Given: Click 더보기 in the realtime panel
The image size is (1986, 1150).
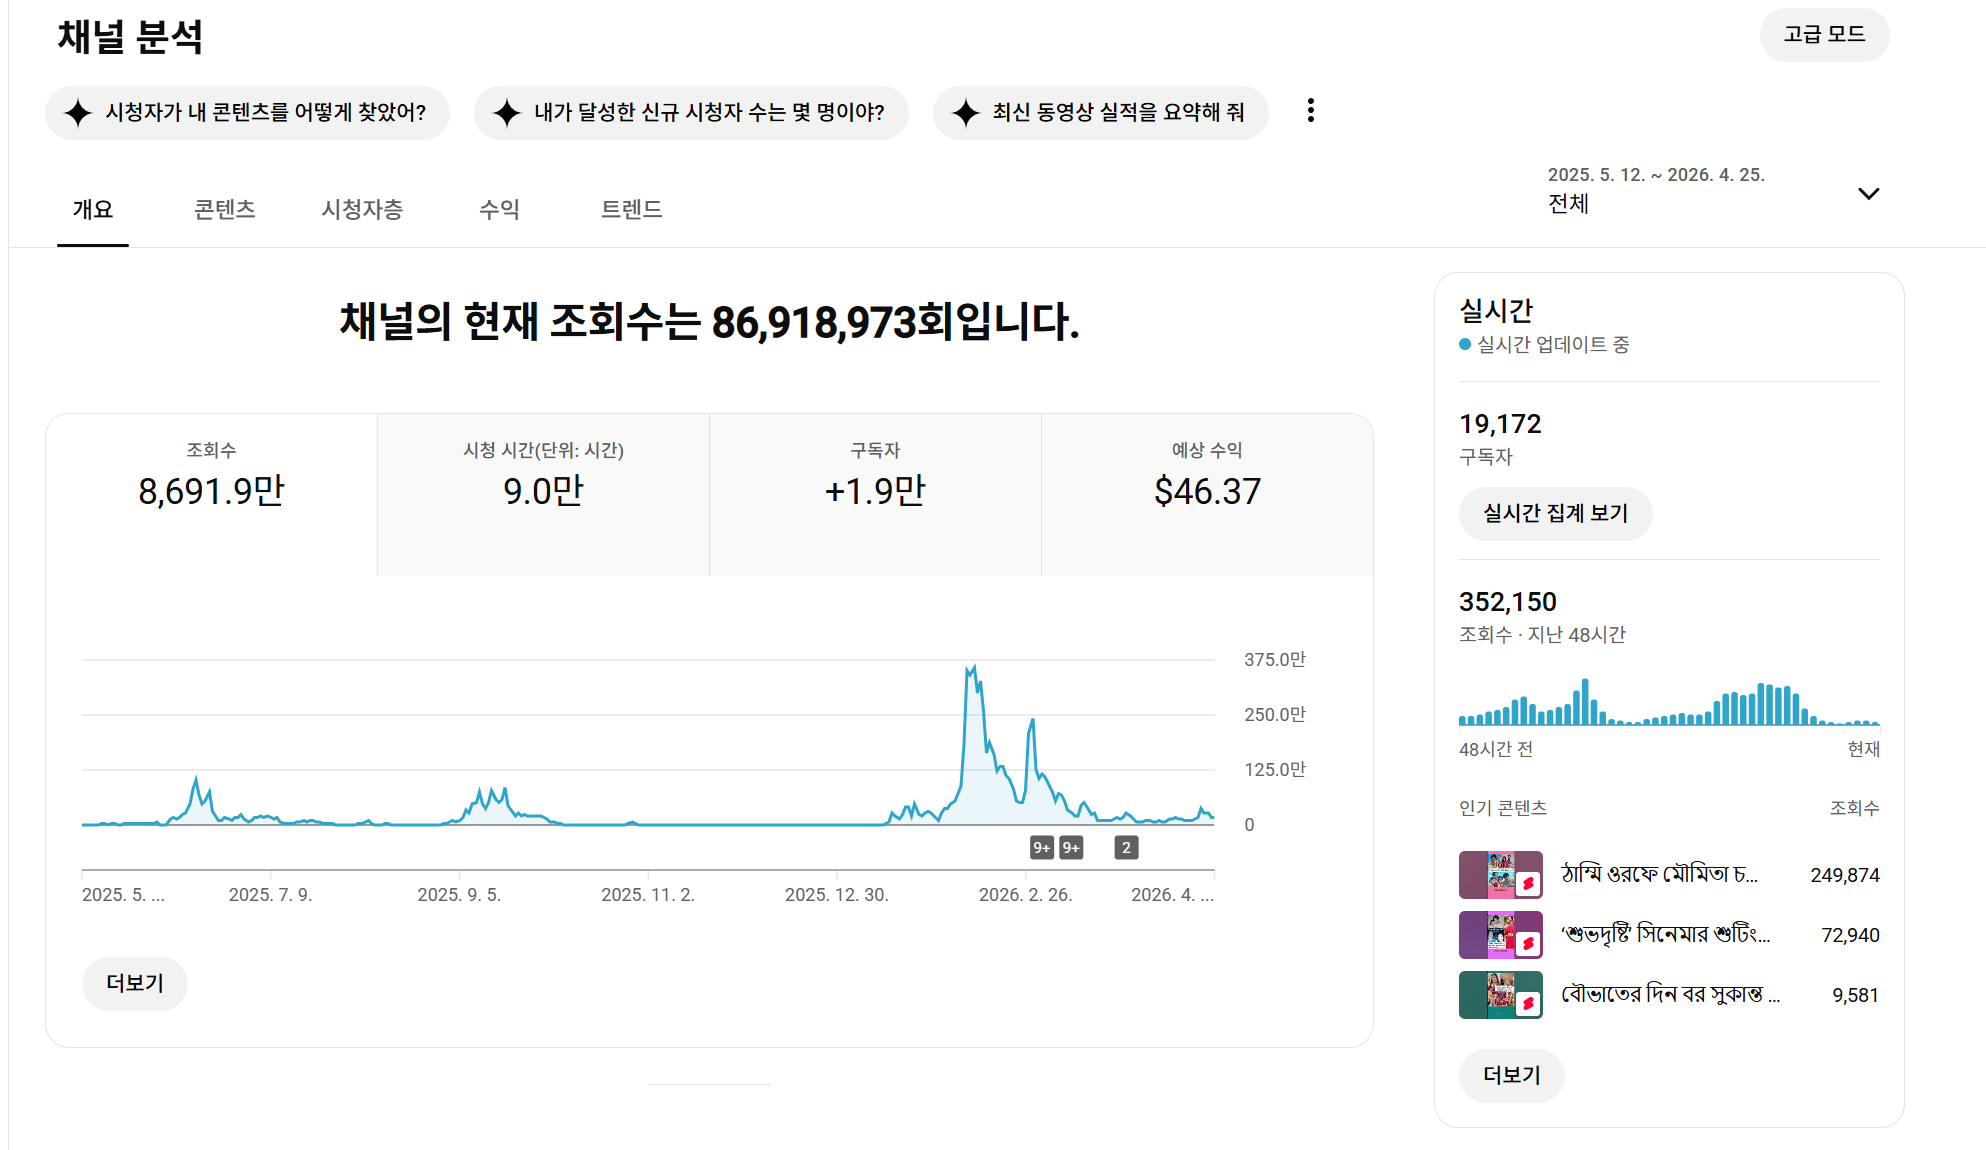Looking at the screenshot, I should [x=1511, y=1075].
